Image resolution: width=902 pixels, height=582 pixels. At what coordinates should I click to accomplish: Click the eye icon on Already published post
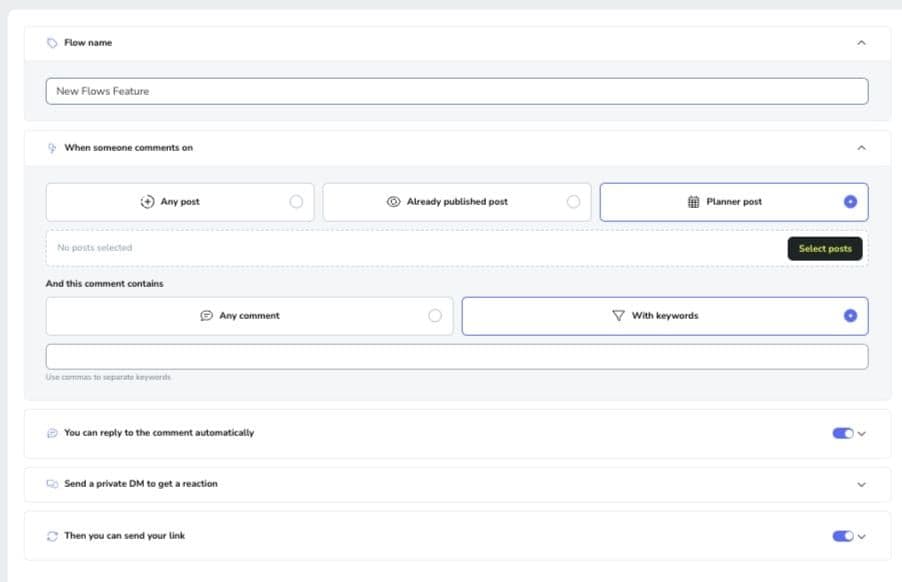(x=393, y=202)
